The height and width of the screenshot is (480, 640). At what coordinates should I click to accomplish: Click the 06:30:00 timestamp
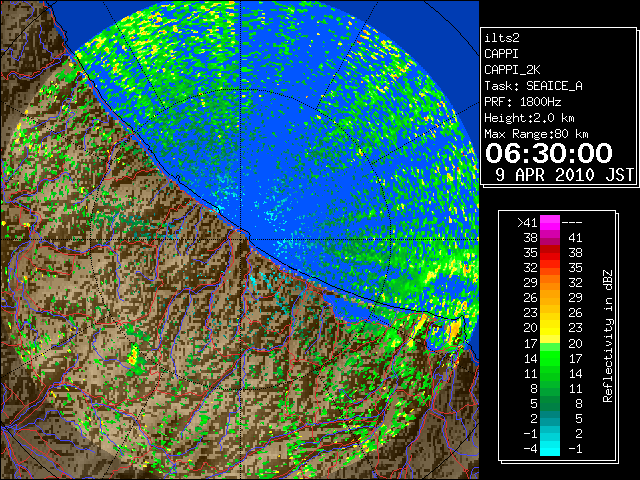pyautogui.click(x=549, y=153)
